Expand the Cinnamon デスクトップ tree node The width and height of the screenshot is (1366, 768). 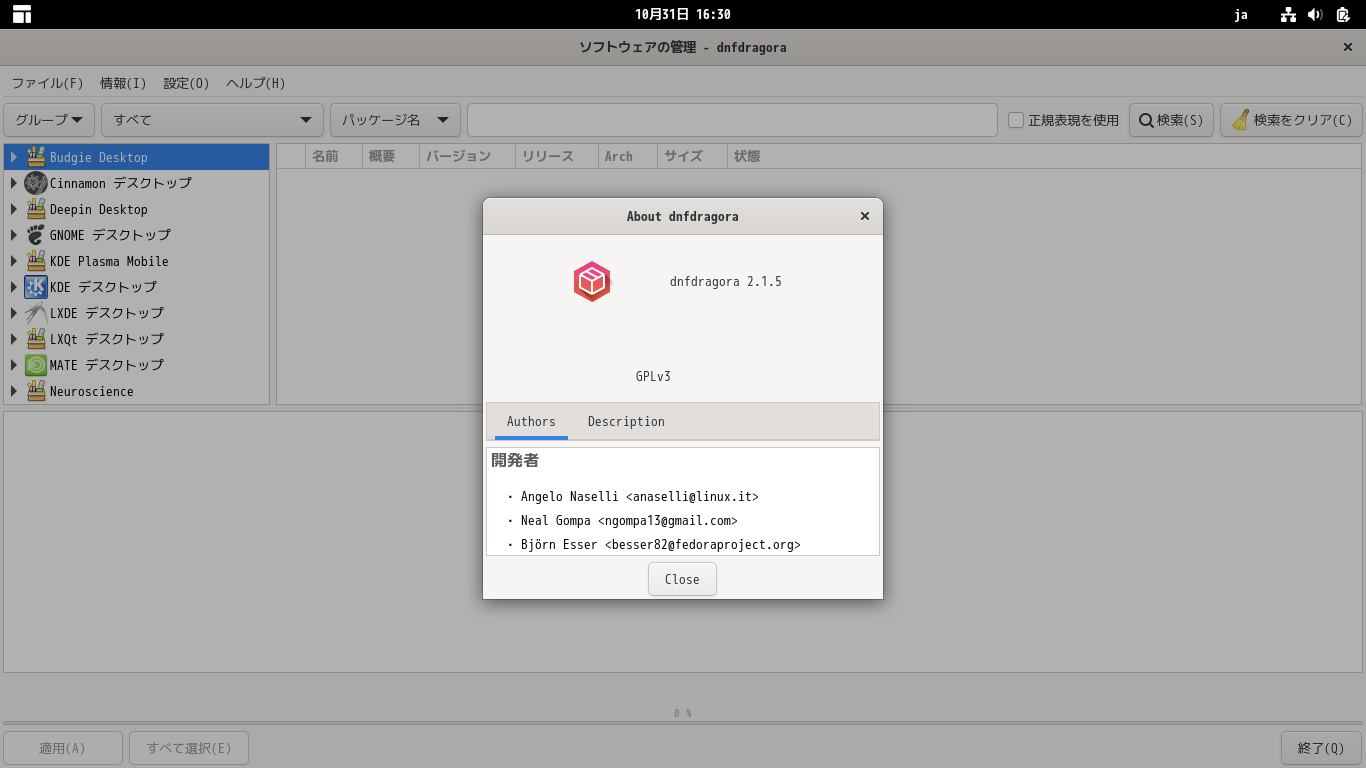13,183
